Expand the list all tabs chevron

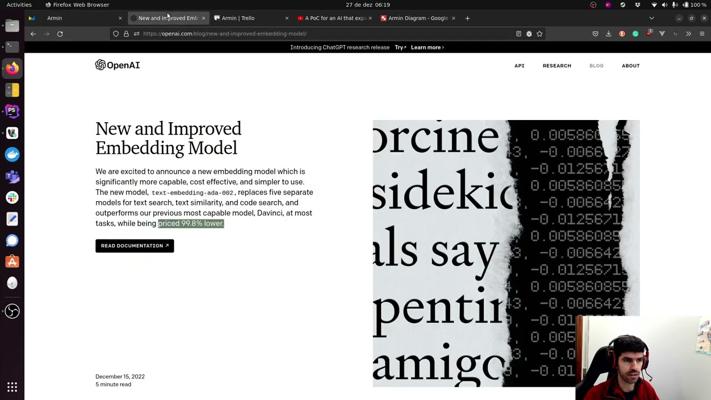pos(652,18)
